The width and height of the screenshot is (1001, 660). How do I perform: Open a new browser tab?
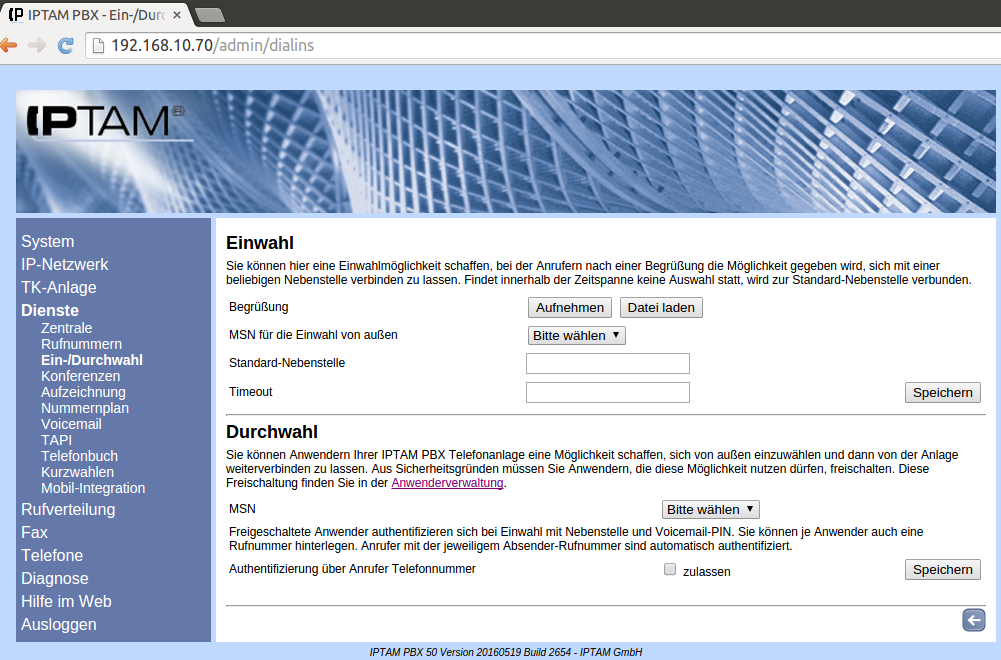pyautogui.click(x=209, y=14)
